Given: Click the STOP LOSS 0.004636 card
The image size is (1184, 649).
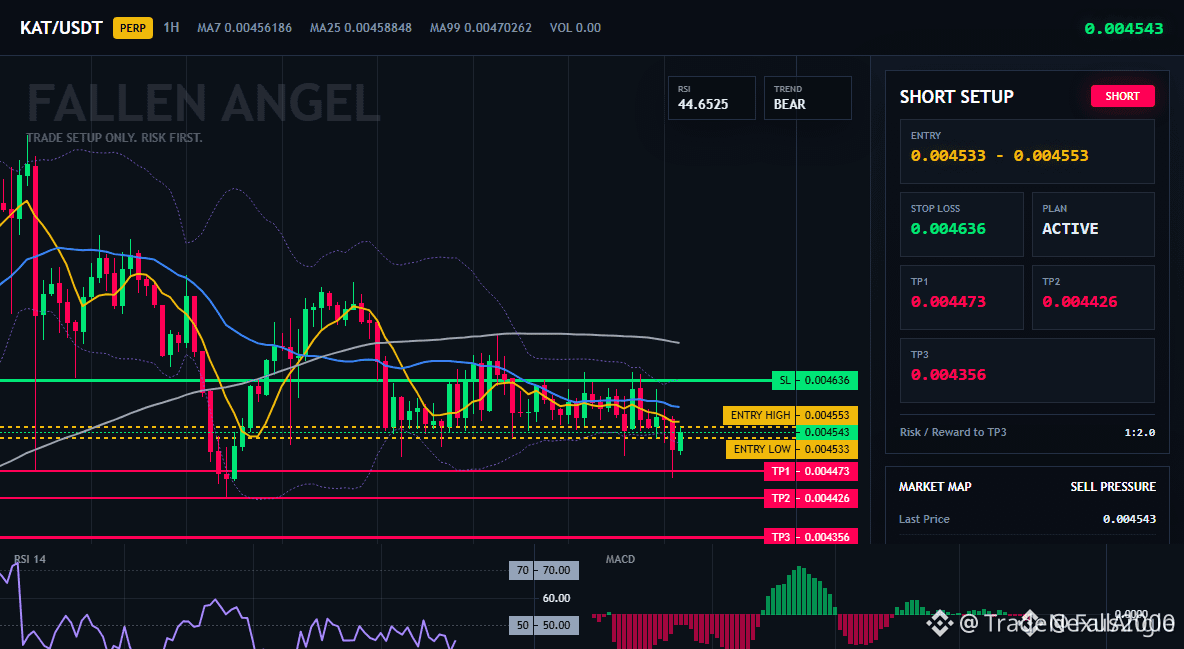Looking at the screenshot, I should [961, 224].
